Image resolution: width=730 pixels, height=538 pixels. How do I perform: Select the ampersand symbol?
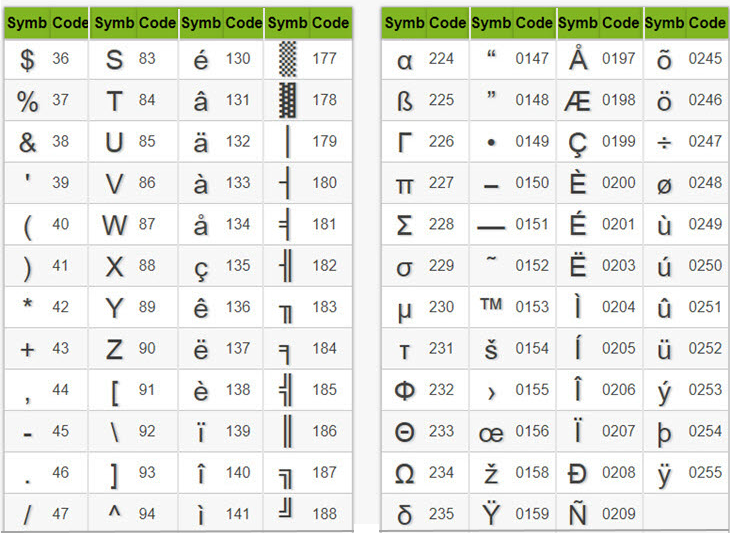(x=27, y=143)
